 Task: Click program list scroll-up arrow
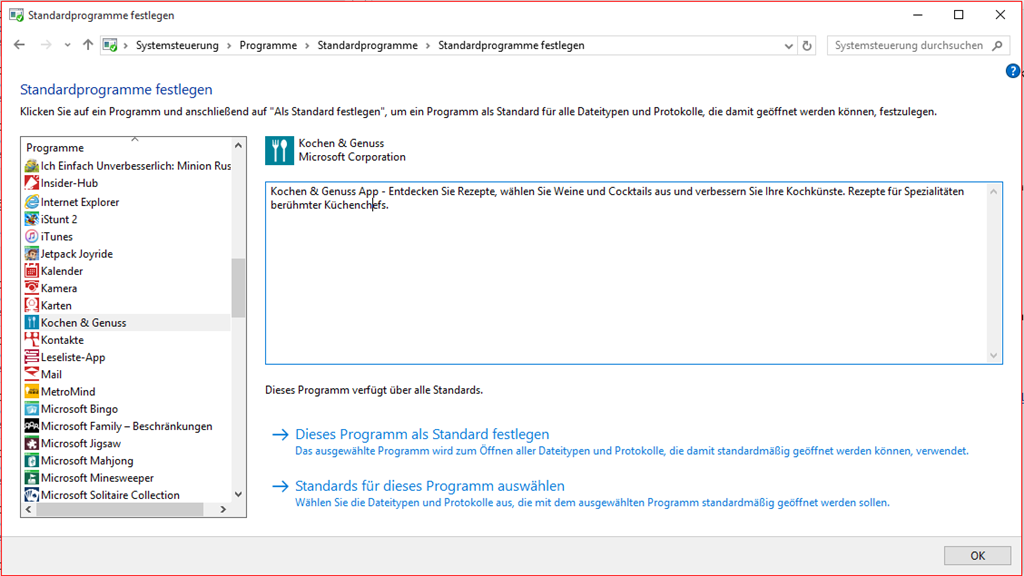pos(238,146)
